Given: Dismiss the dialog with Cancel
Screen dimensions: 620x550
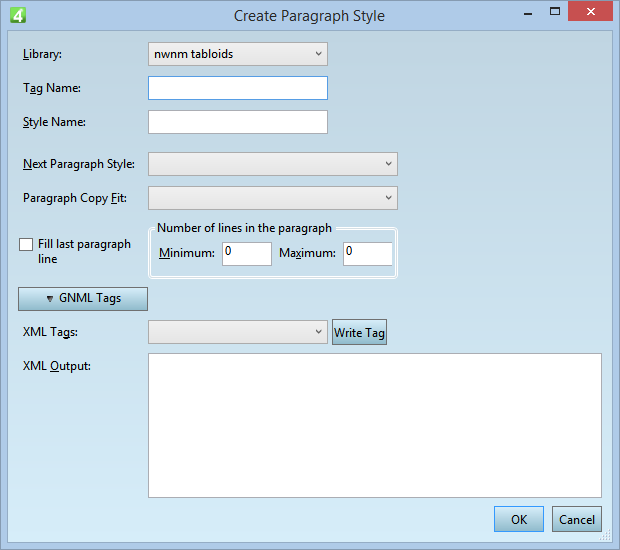Looking at the screenshot, I should 577,519.
